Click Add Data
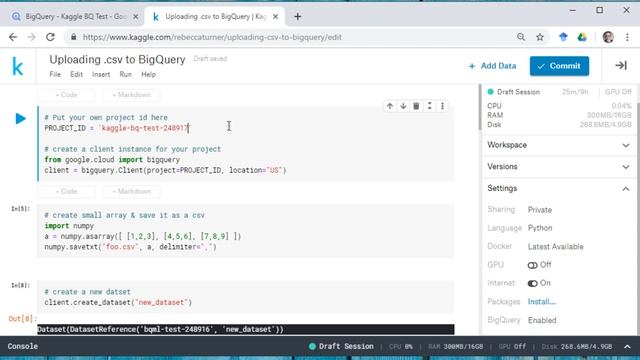Screen dimensions: 640x360 coord(493,66)
